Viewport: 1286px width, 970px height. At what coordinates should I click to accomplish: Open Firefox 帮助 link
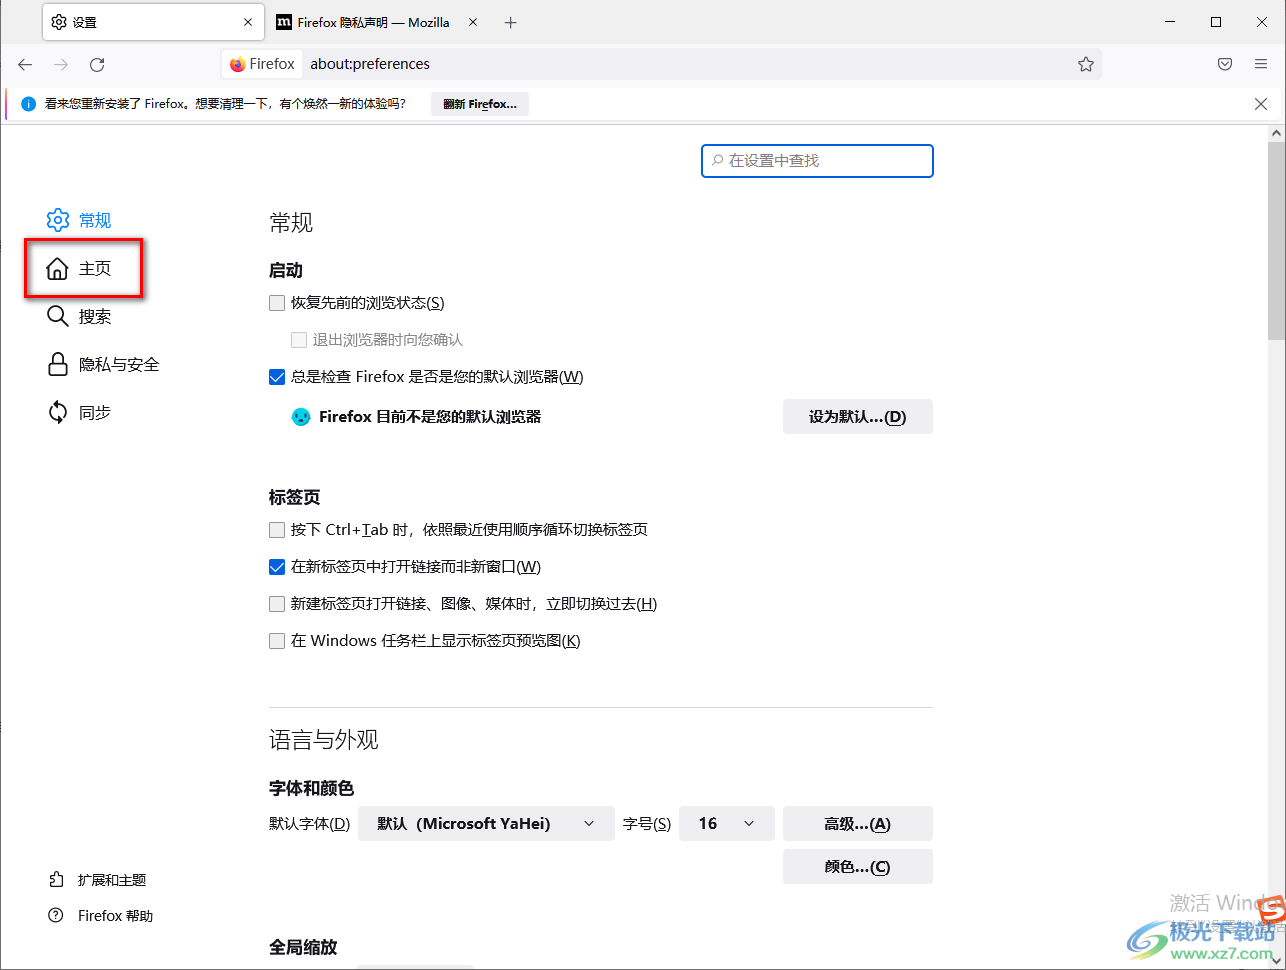click(101, 916)
